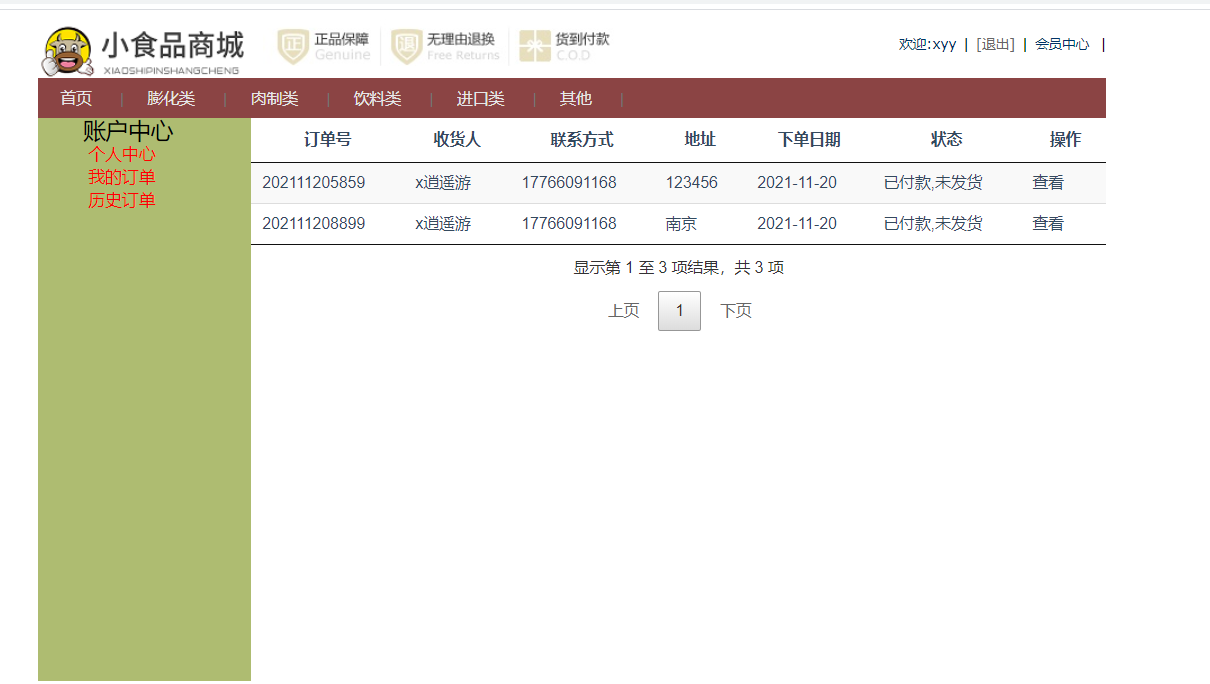Image resolution: width=1210 pixels, height=684 pixels.
Task: Click the 货到付款 C.O.D gift box icon
Action: coord(535,46)
